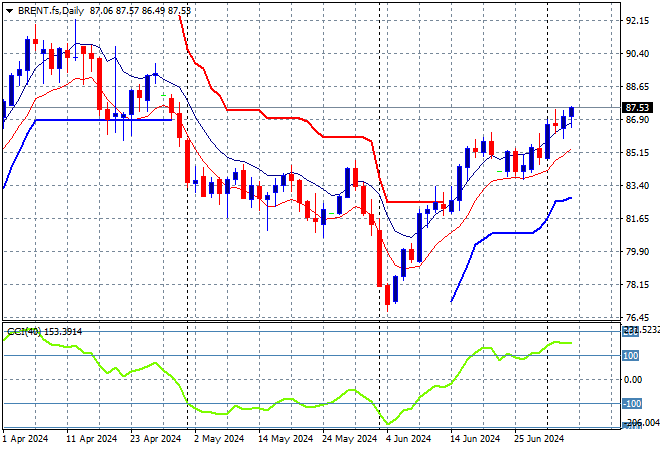This screenshot has height=450, width=660.
Task: Click the thick blue support line in June
Action: click(512, 233)
